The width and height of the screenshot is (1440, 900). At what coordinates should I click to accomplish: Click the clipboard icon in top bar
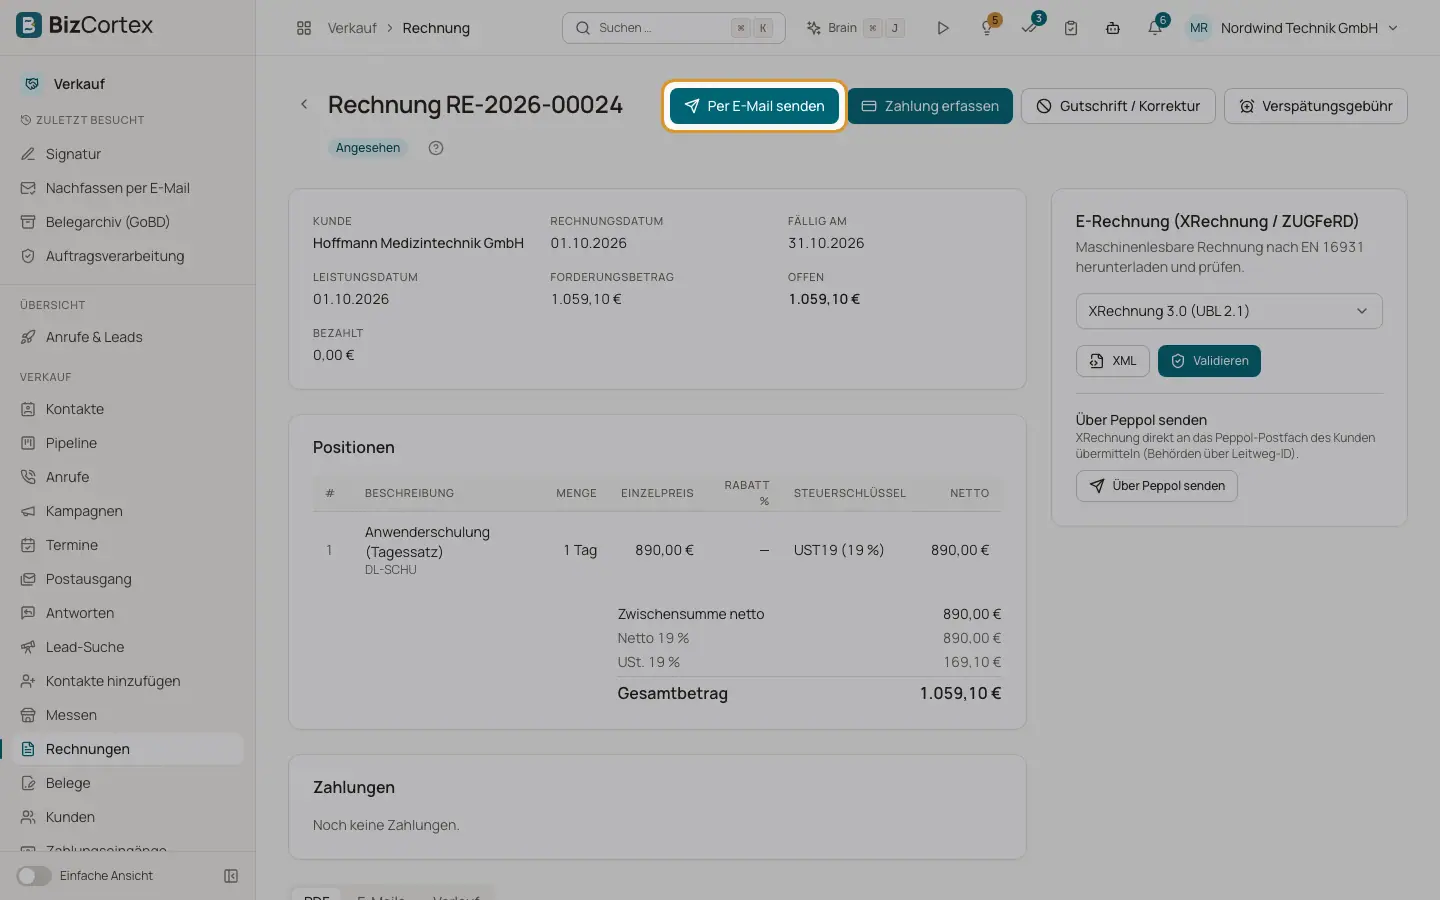click(1071, 28)
